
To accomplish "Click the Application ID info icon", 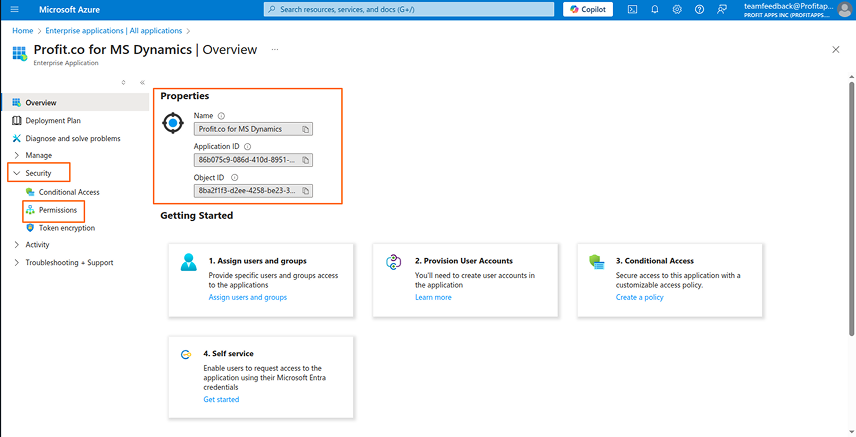I will [x=247, y=146].
